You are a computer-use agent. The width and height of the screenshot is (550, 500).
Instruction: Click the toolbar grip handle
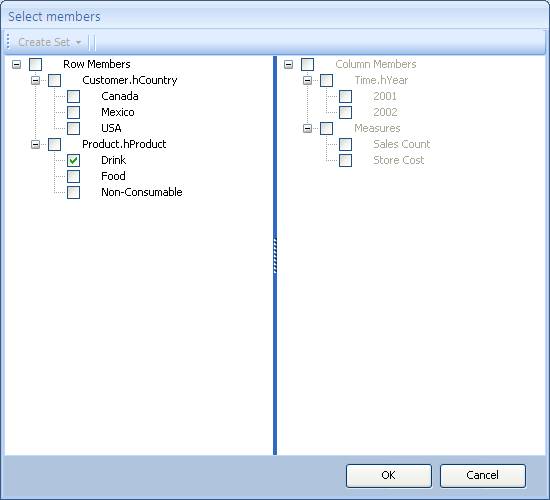[x=8, y=41]
